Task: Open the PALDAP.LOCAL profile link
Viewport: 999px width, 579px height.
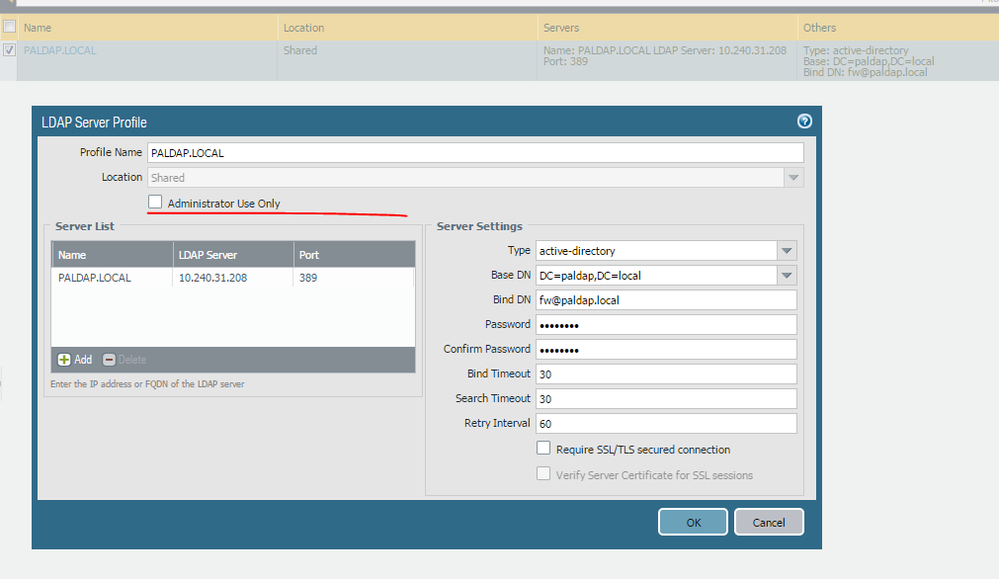Action: pyautogui.click(x=60, y=50)
